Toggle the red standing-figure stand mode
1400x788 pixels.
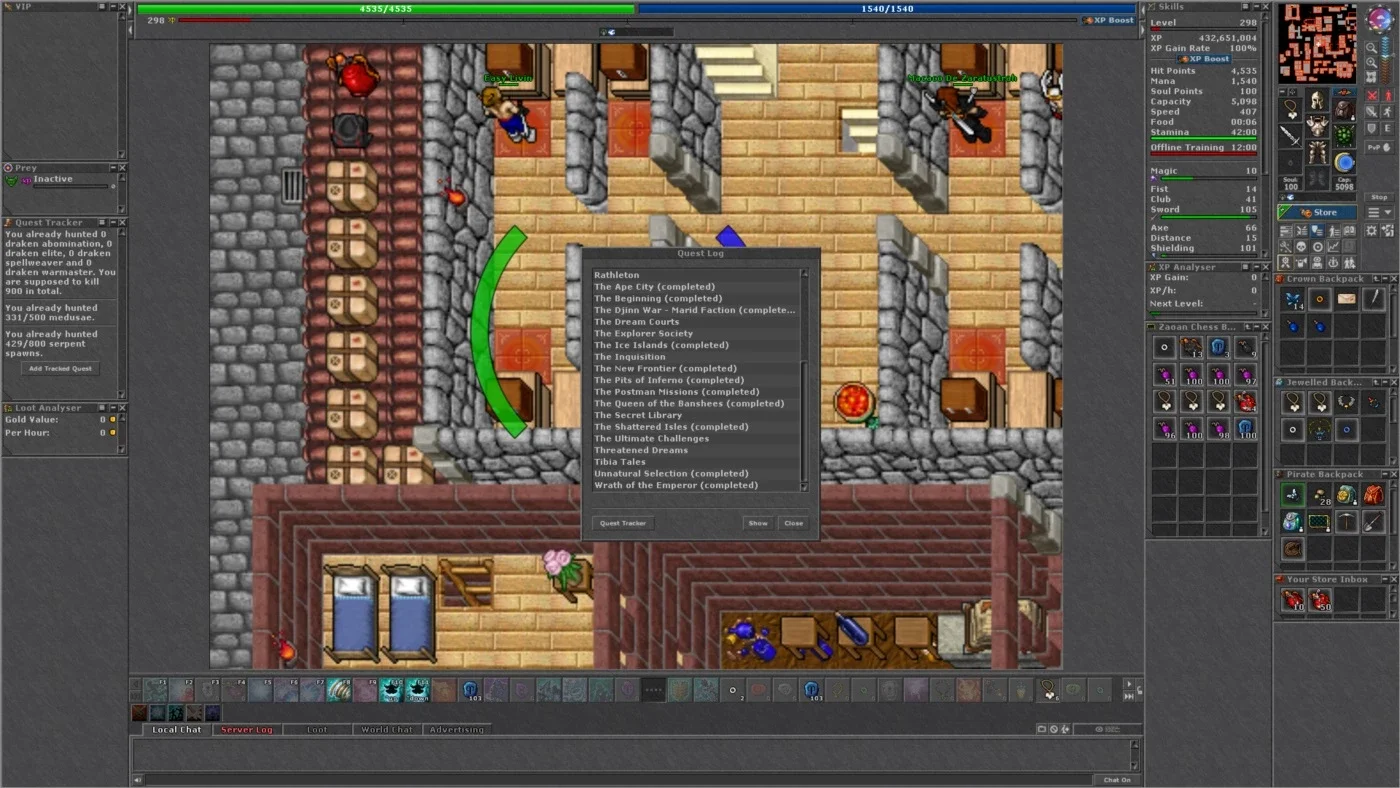pyautogui.click(x=1387, y=96)
